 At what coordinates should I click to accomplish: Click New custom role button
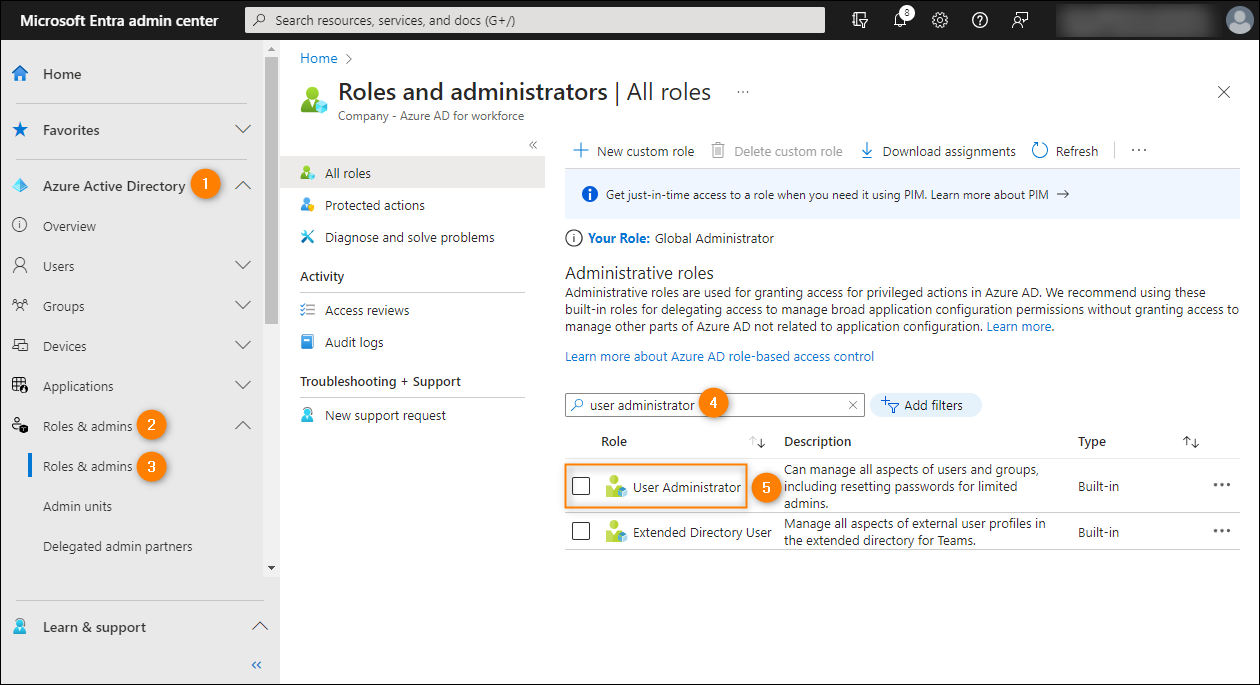pos(633,151)
